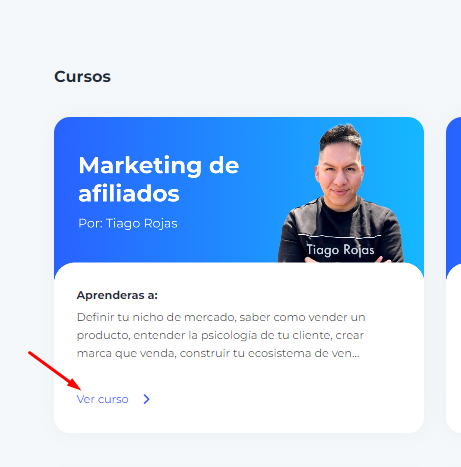Click the word "Marketing" in the banner
Viewport: 461px width, 467px height.
[140, 166]
